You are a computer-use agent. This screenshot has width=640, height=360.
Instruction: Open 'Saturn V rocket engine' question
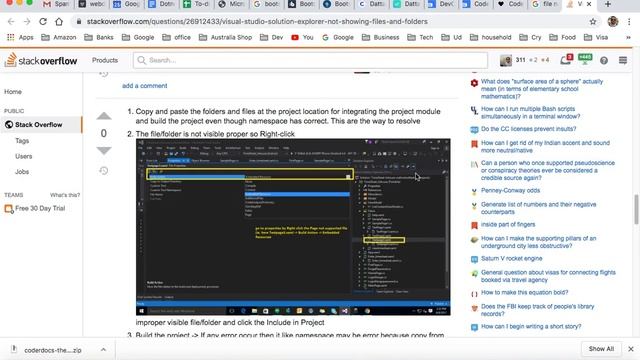pyautogui.click(x=511, y=259)
